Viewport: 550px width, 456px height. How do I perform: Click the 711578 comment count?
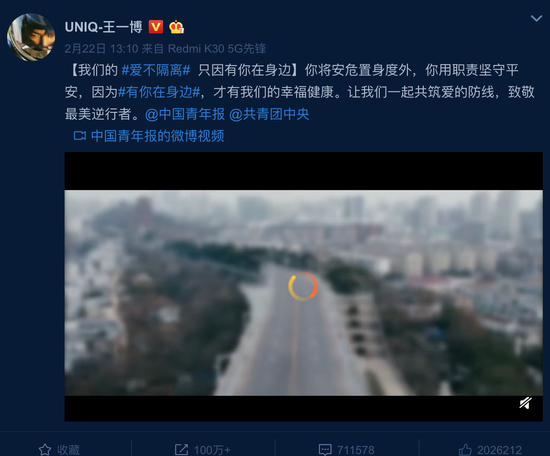tap(356, 450)
